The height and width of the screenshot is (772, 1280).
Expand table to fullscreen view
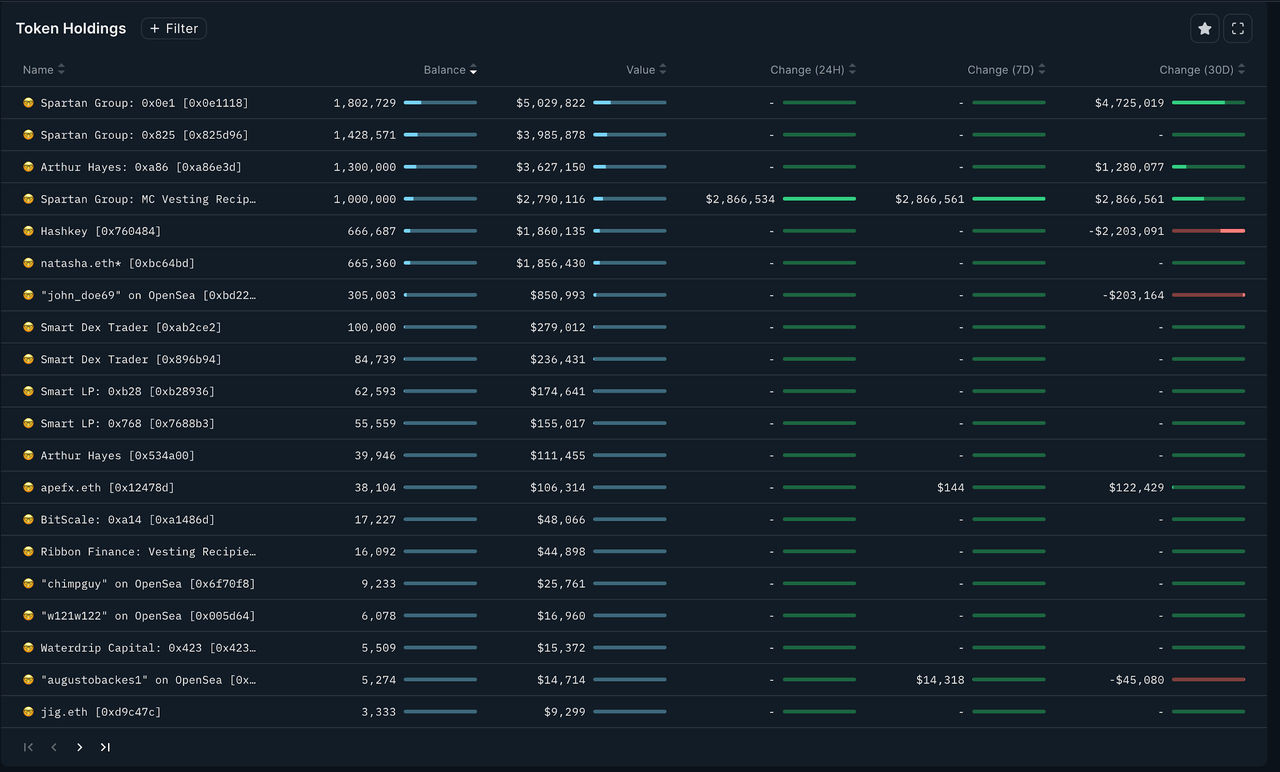1237,29
